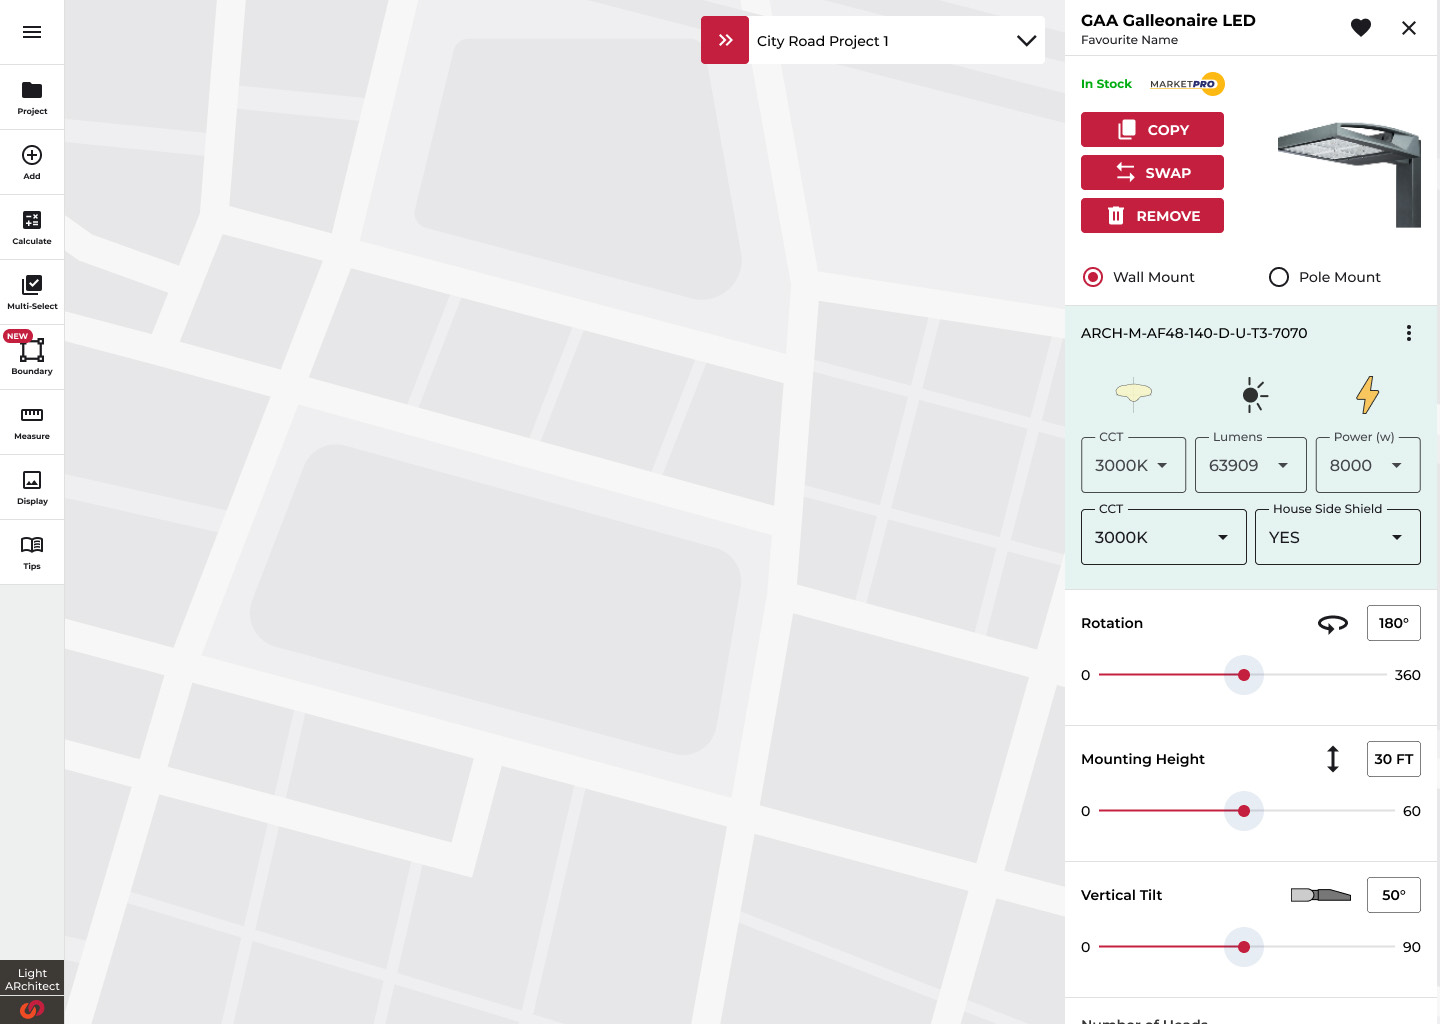
Task: Select the Pole Mount radio button
Action: click(x=1279, y=277)
